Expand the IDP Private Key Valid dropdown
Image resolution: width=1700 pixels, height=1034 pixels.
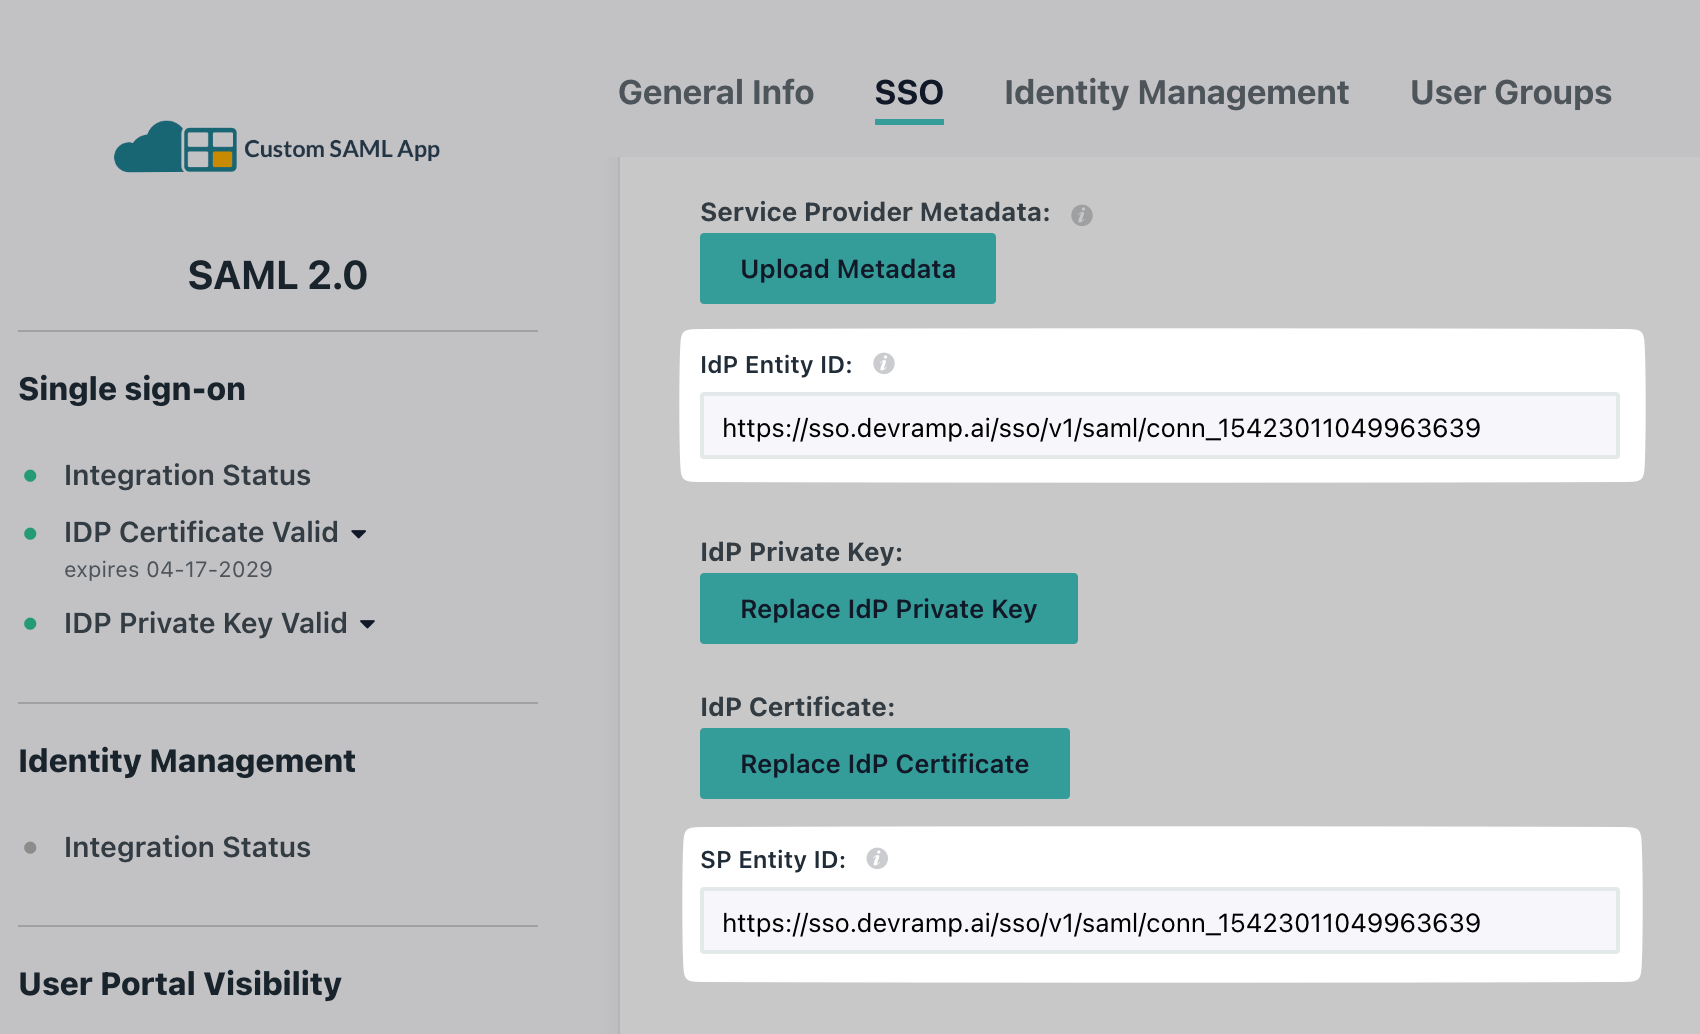point(368,624)
